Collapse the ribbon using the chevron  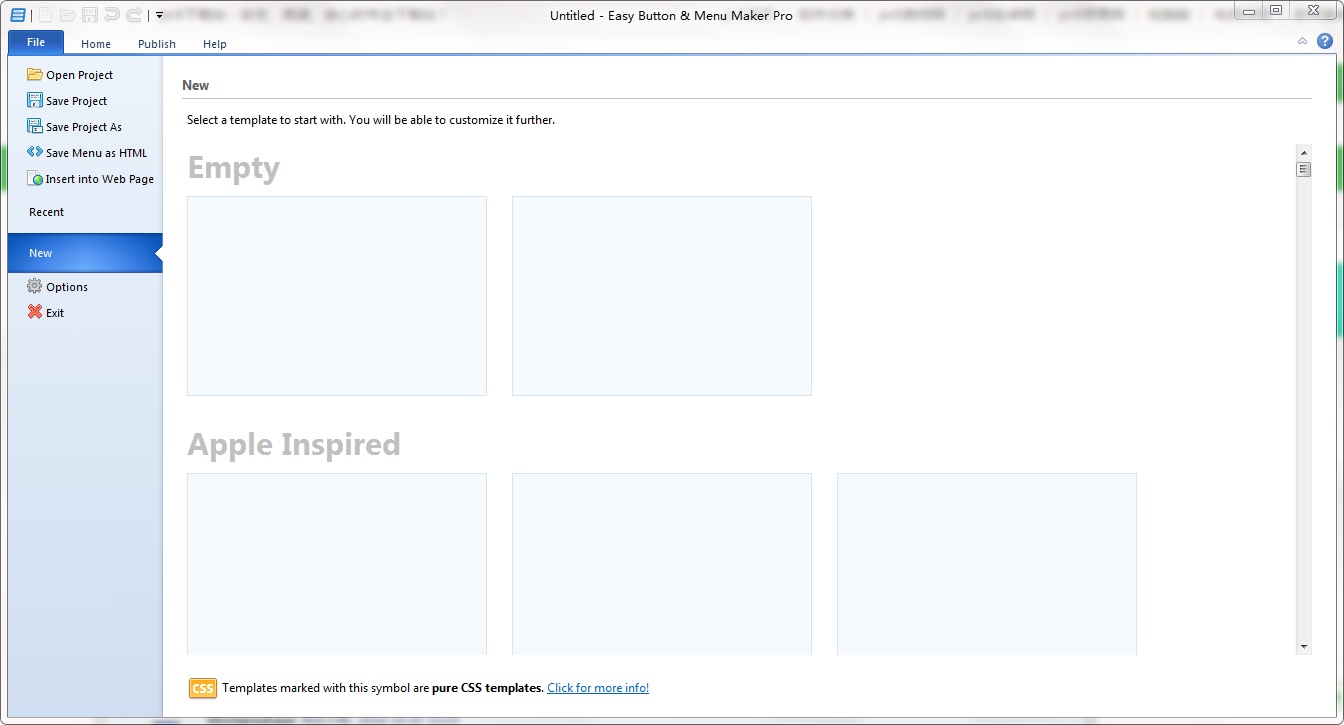[x=1302, y=41]
